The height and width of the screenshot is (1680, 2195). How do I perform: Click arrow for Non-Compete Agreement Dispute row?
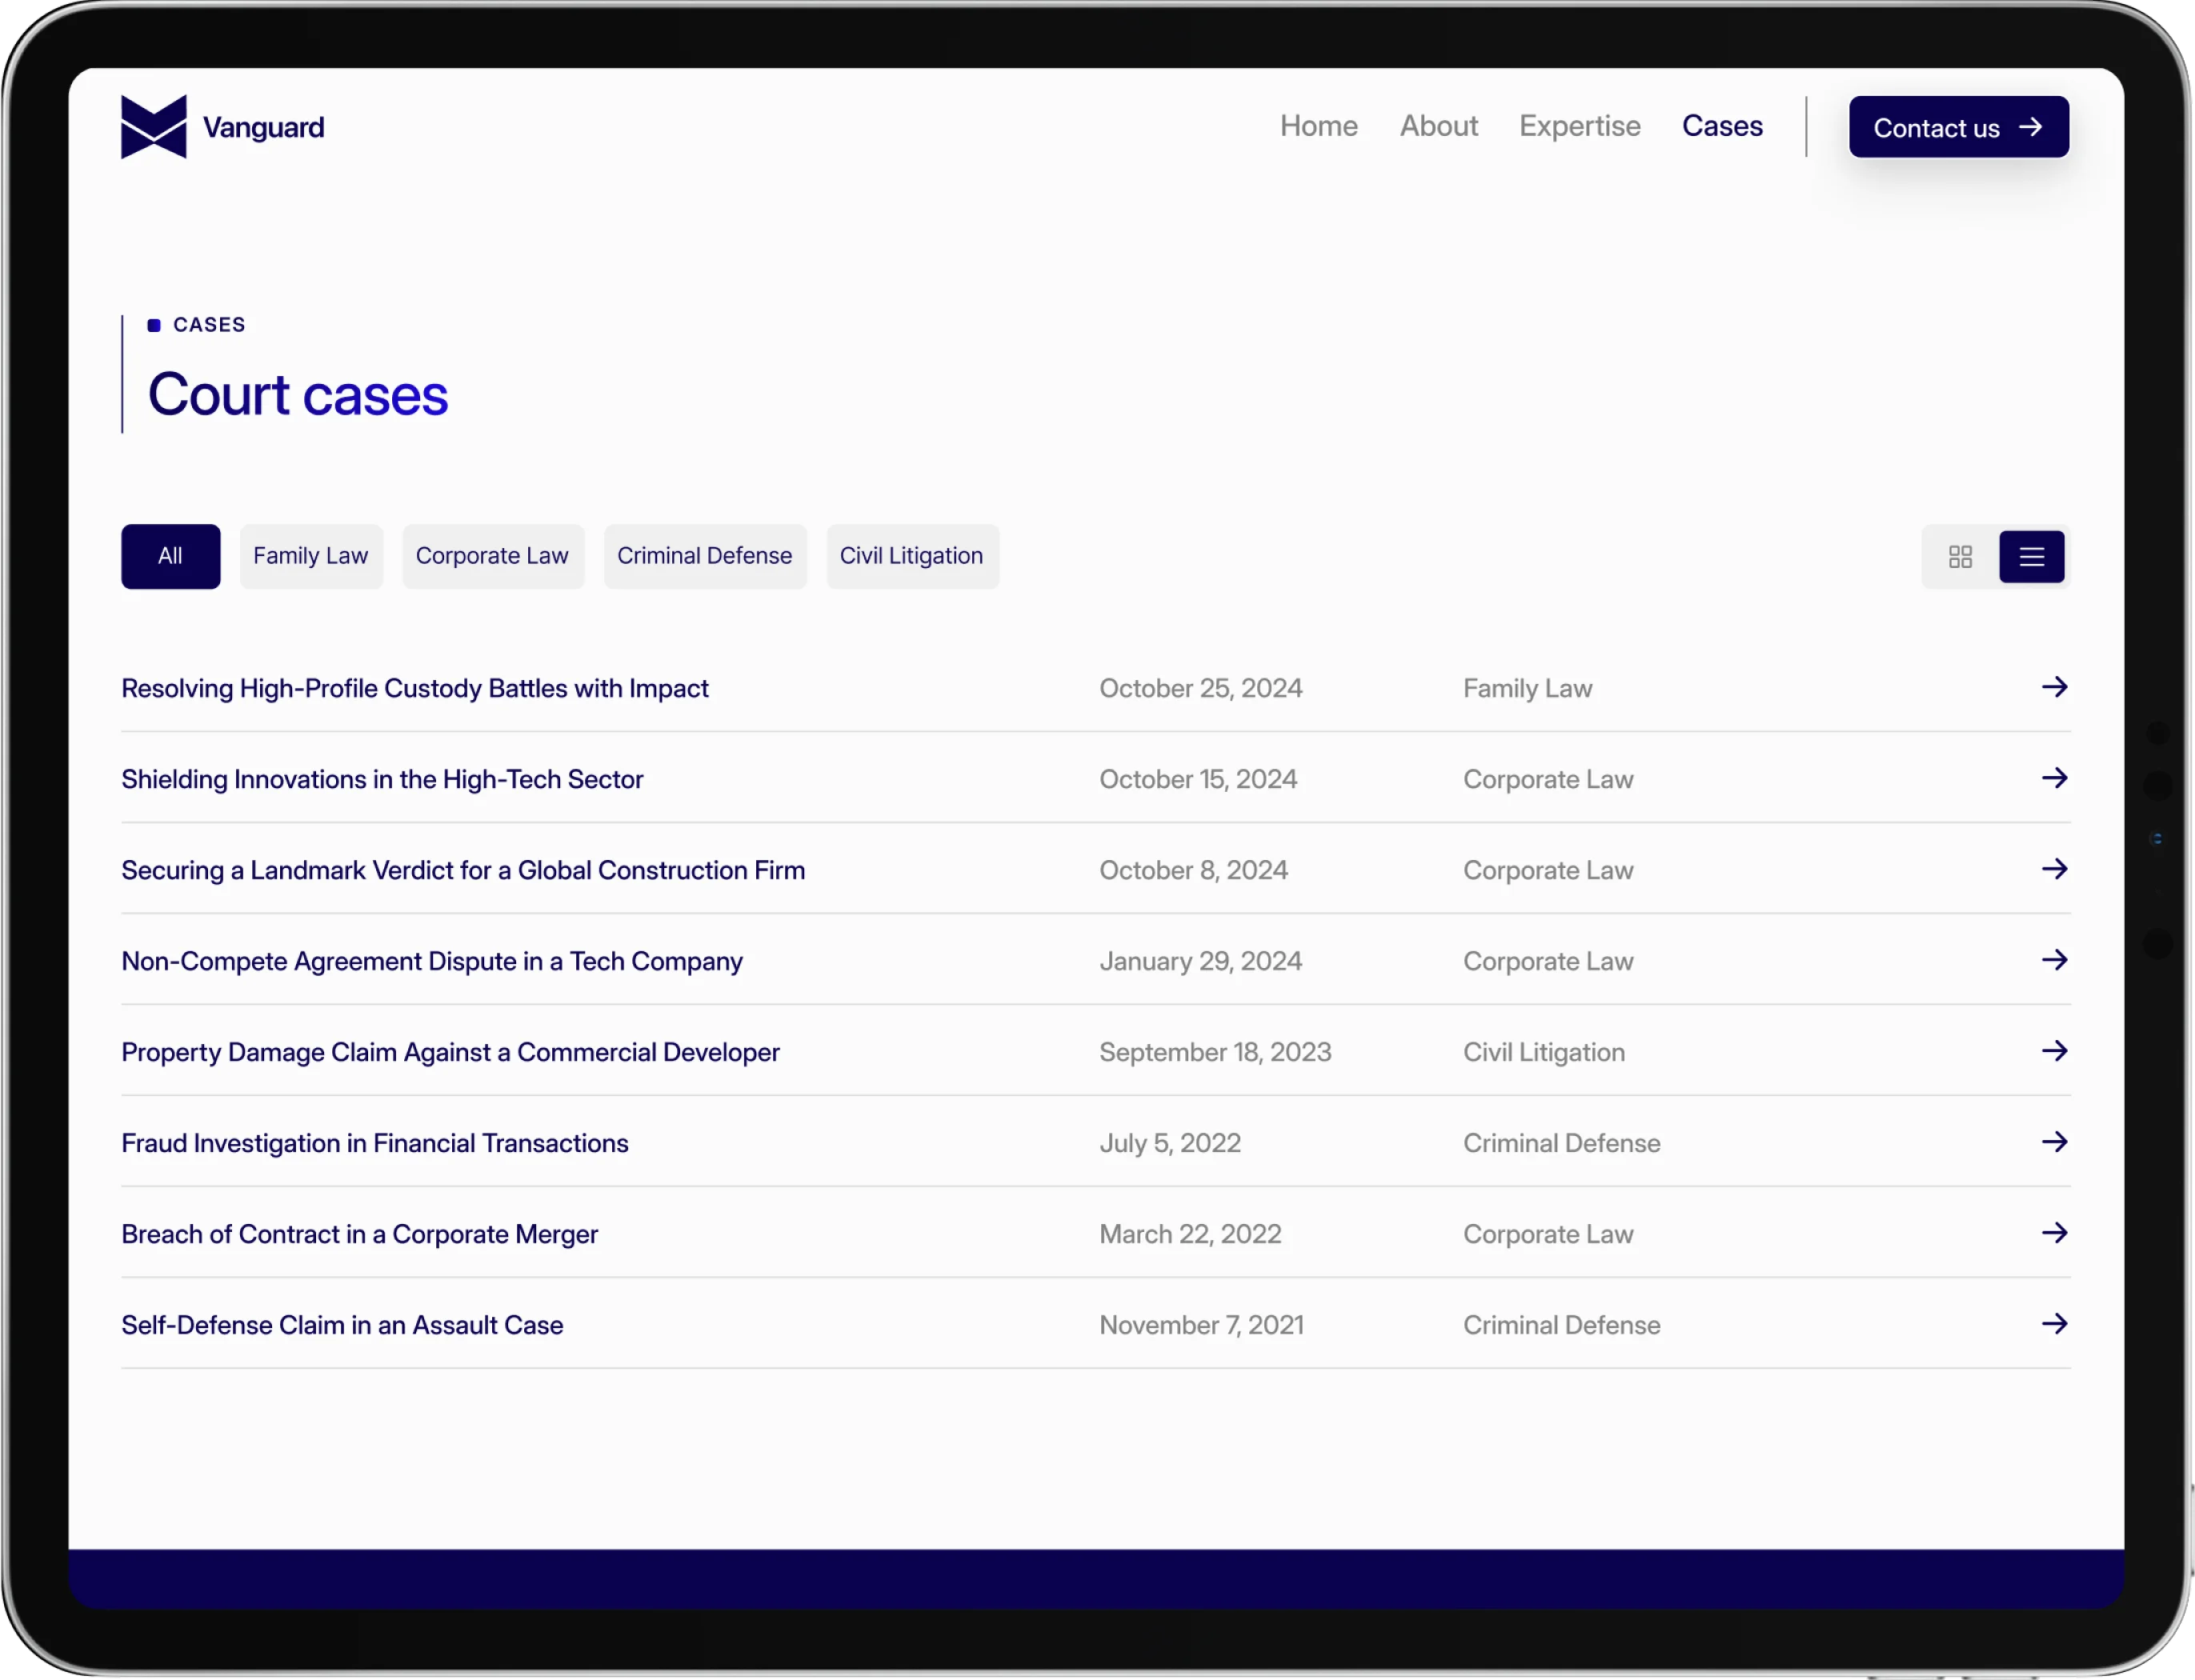pyautogui.click(x=2054, y=960)
